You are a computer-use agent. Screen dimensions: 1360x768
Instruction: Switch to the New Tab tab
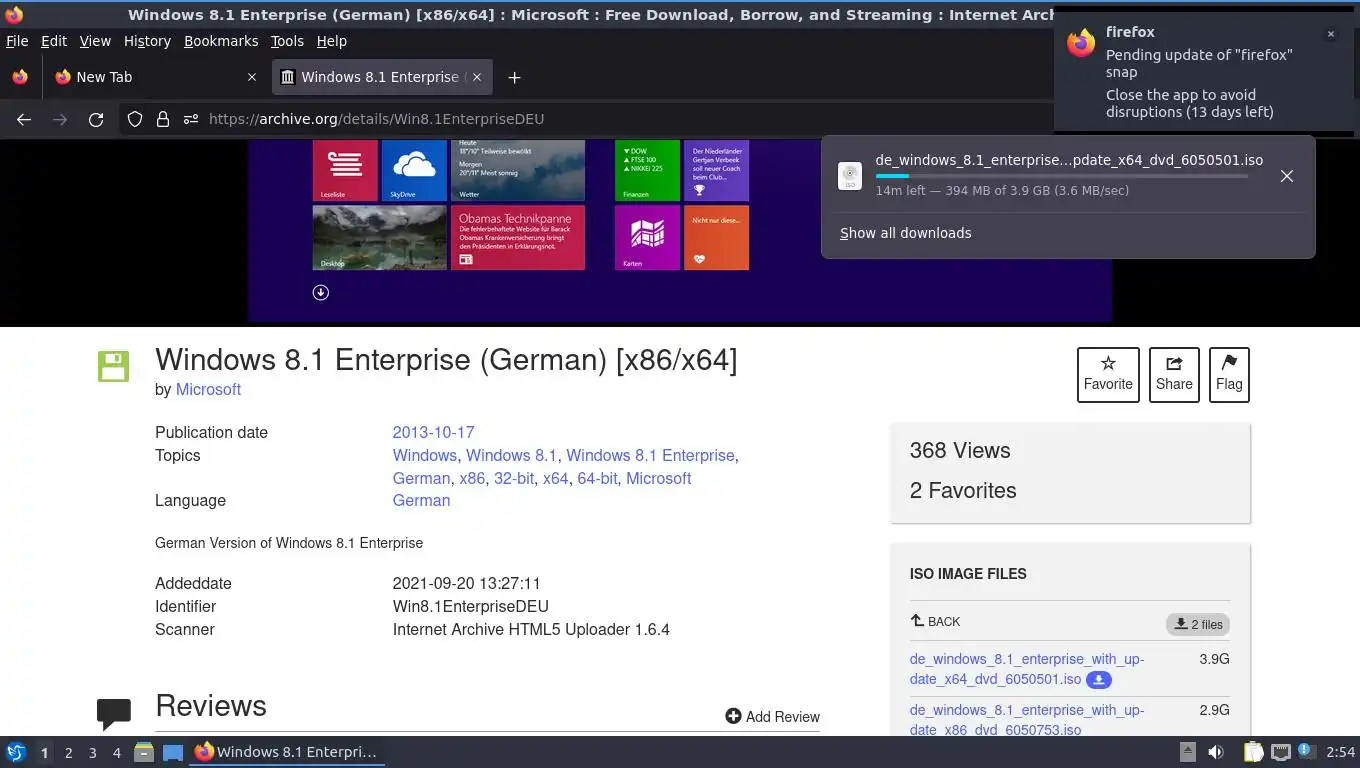click(x=155, y=77)
